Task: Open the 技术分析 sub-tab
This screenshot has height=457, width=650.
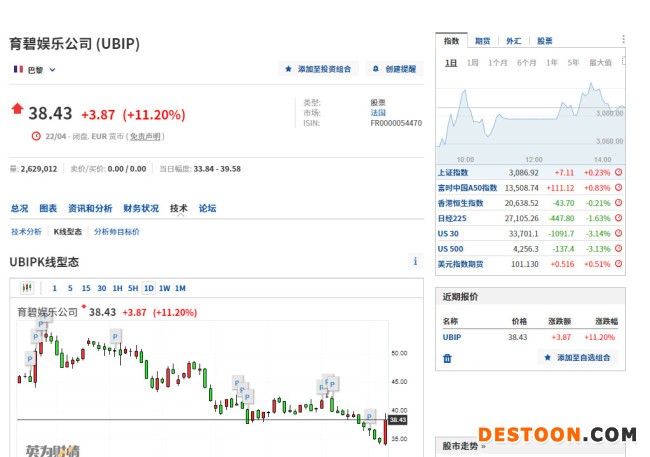Action: pyautogui.click(x=26, y=231)
